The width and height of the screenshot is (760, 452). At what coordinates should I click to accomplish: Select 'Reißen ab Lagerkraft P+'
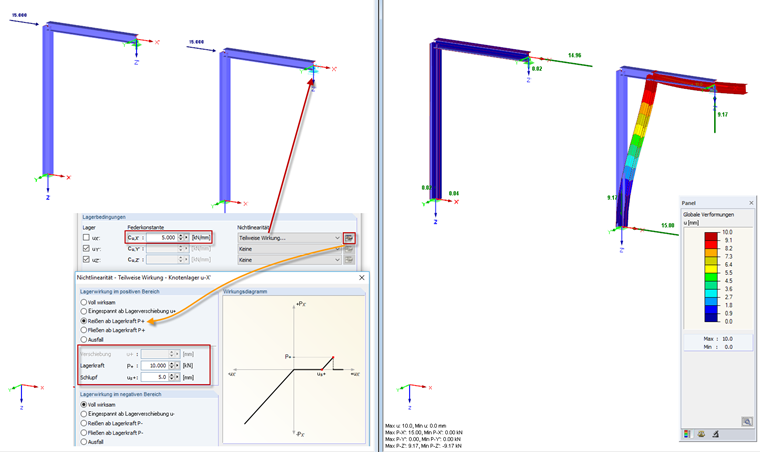[x=84, y=321]
